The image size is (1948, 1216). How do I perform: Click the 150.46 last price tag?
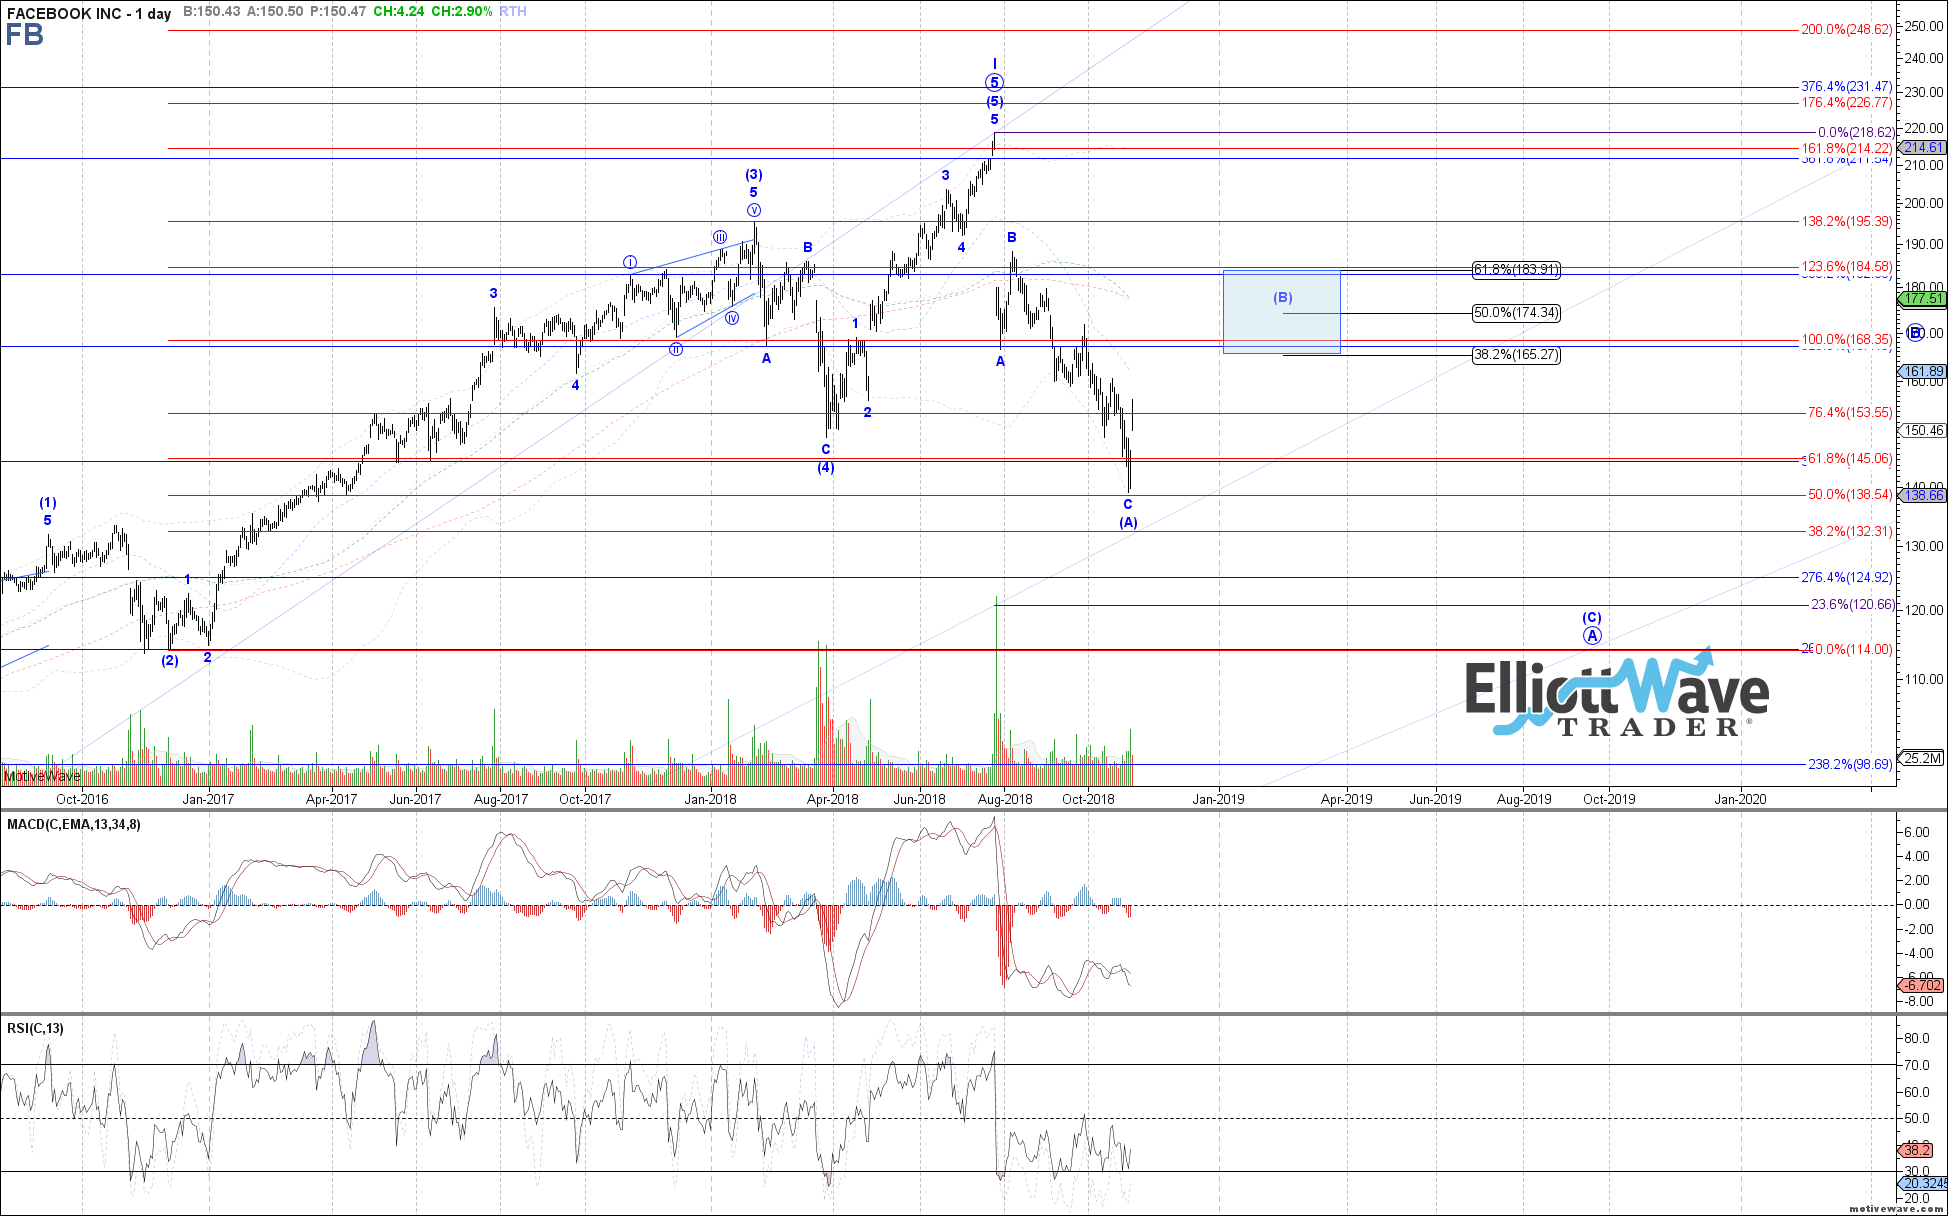click(x=1923, y=431)
